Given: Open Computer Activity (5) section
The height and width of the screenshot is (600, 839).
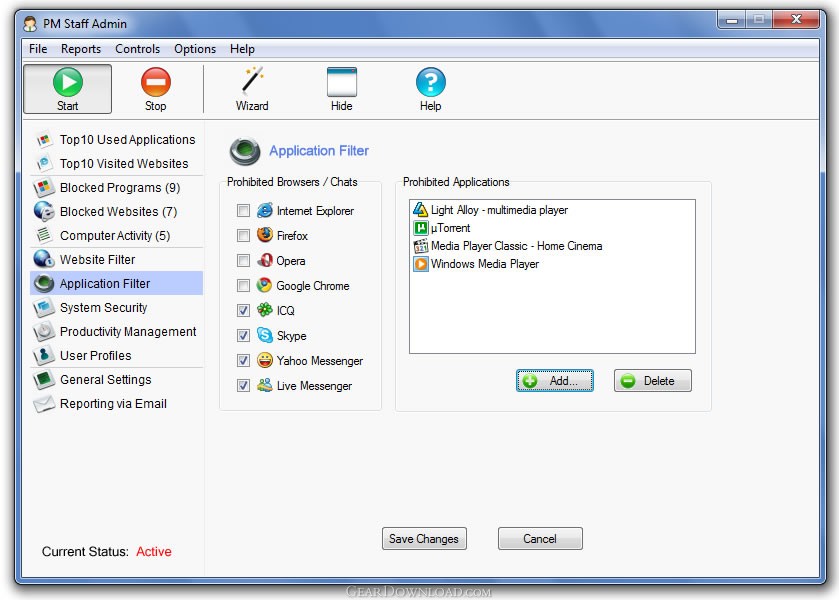Looking at the screenshot, I should [x=117, y=236].
